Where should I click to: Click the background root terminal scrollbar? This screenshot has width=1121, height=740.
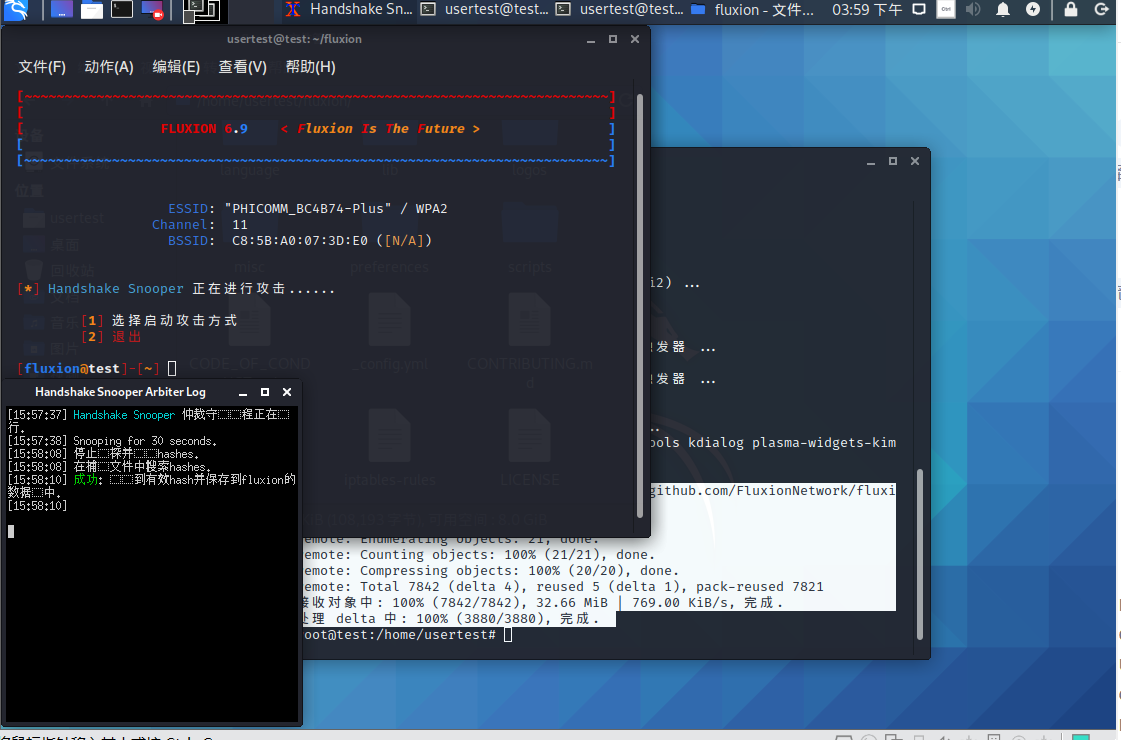(x=919, y=554)
